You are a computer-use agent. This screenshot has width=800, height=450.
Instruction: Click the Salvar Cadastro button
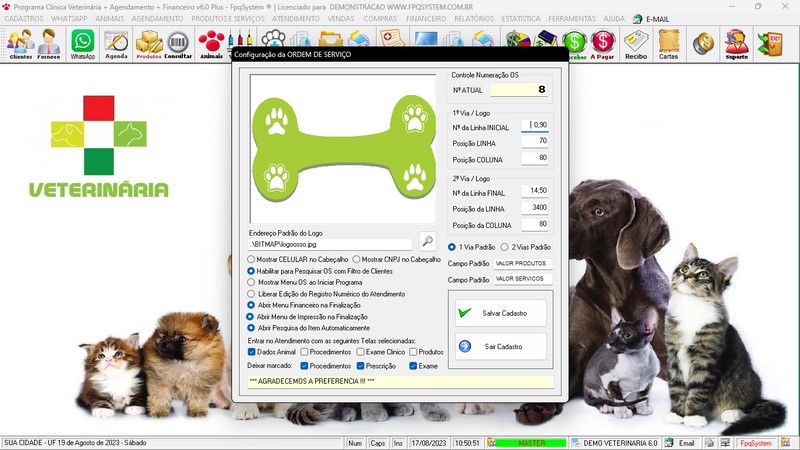click(501, 313)
